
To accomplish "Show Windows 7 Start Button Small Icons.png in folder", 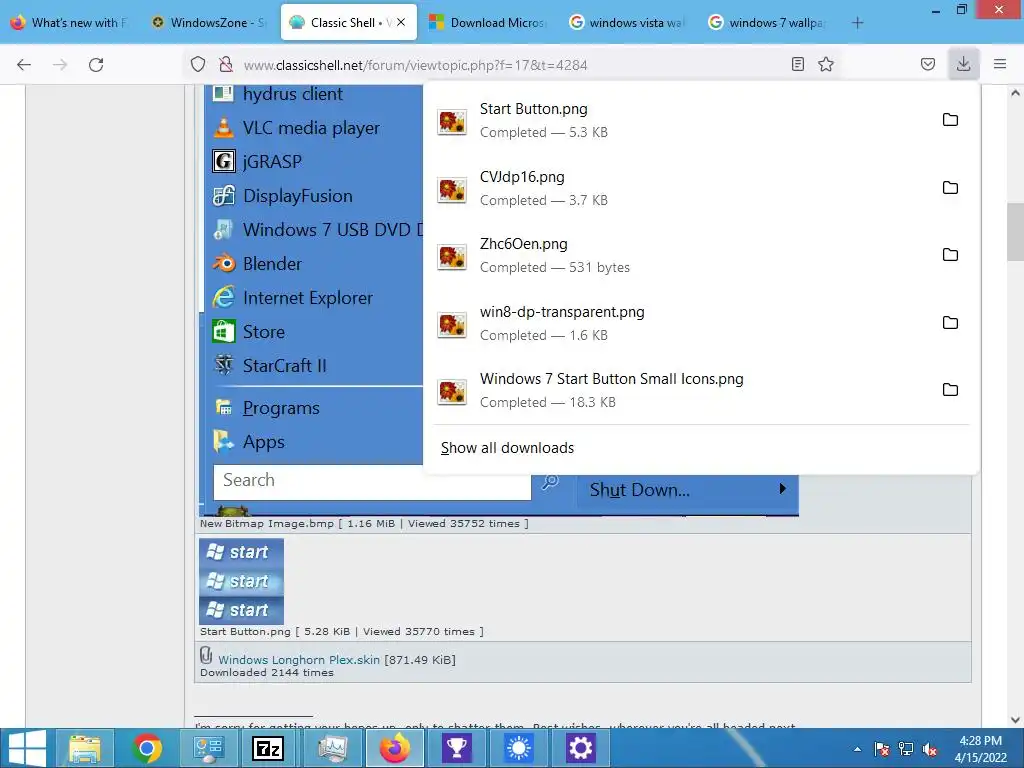I will (x=950, y=390).
